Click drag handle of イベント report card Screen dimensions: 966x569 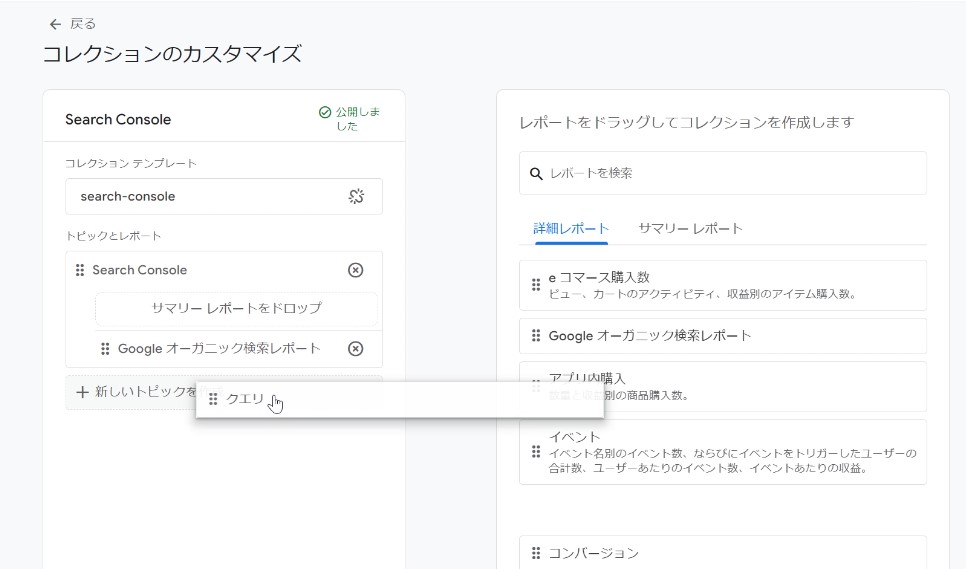[x=536, y=452]
